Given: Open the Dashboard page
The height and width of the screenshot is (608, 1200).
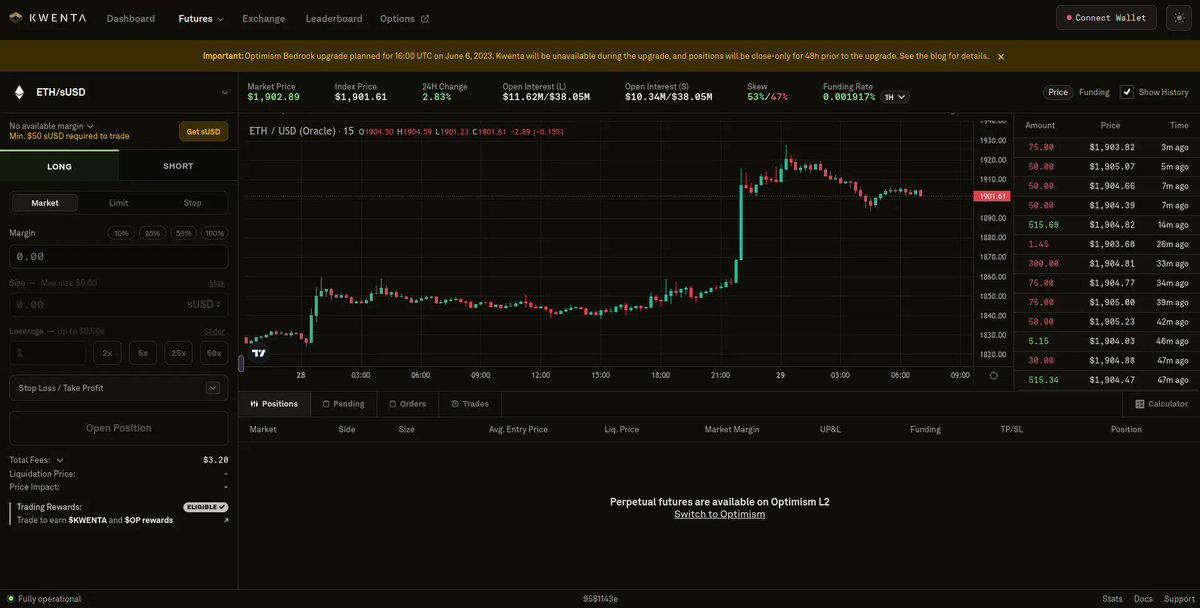Looking at the screenshot, I should coord(131,19).
